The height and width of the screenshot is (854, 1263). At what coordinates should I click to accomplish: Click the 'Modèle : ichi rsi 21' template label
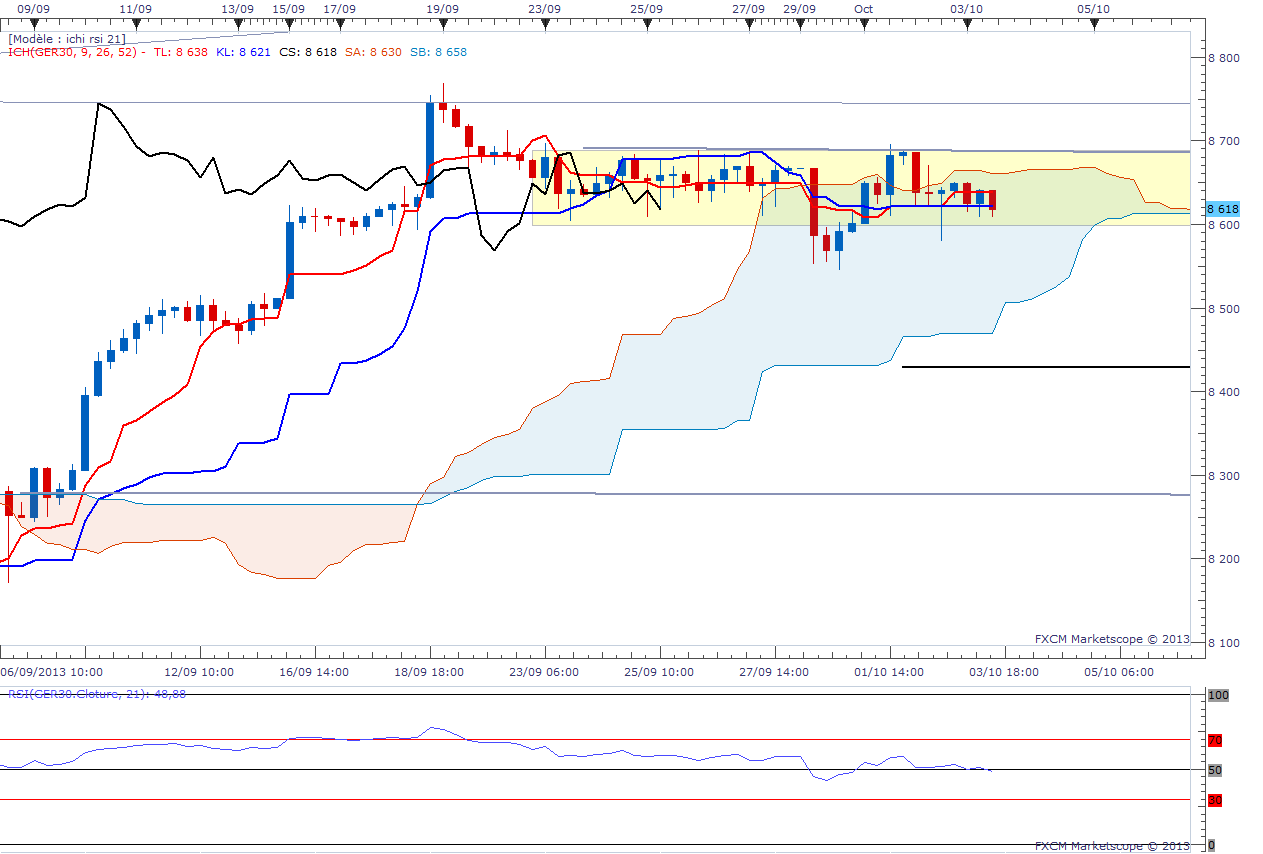[67, 39]
